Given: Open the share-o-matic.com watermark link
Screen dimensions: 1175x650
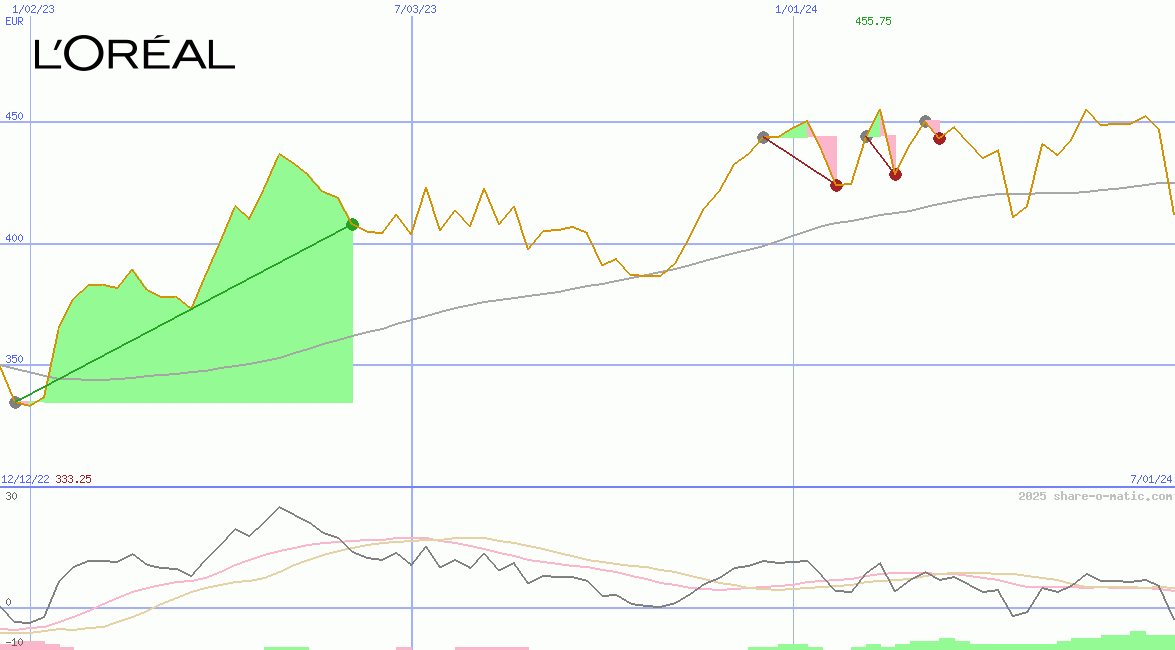Looking at the screenshot, I should click(1094, 496).
